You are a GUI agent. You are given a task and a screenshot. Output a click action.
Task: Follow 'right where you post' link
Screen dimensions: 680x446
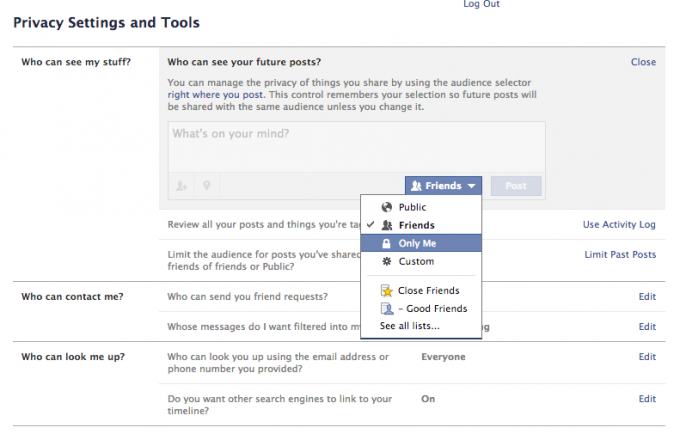click(215, 95)
